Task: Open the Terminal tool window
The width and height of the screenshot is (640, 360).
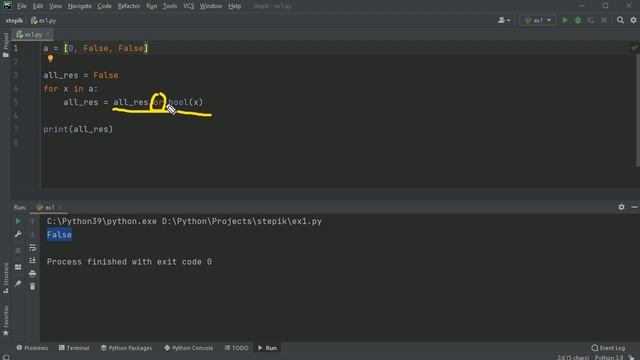Action: coord(74,348)
